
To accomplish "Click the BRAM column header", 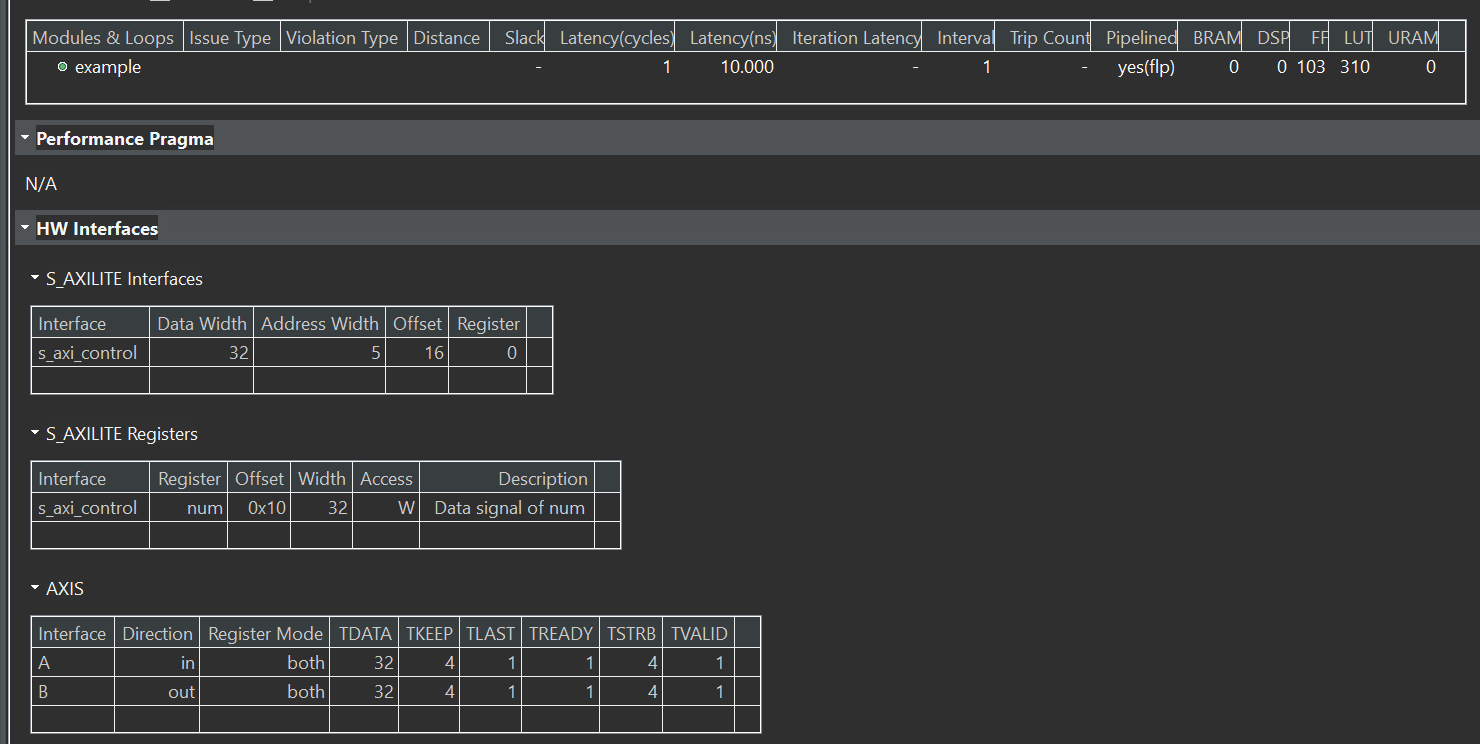I will click(1211, 38).
